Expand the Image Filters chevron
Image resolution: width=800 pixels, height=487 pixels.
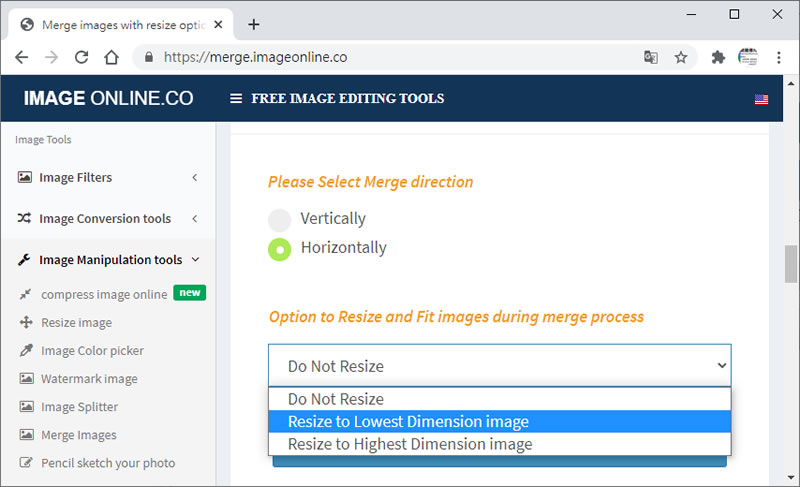point(194,177)
